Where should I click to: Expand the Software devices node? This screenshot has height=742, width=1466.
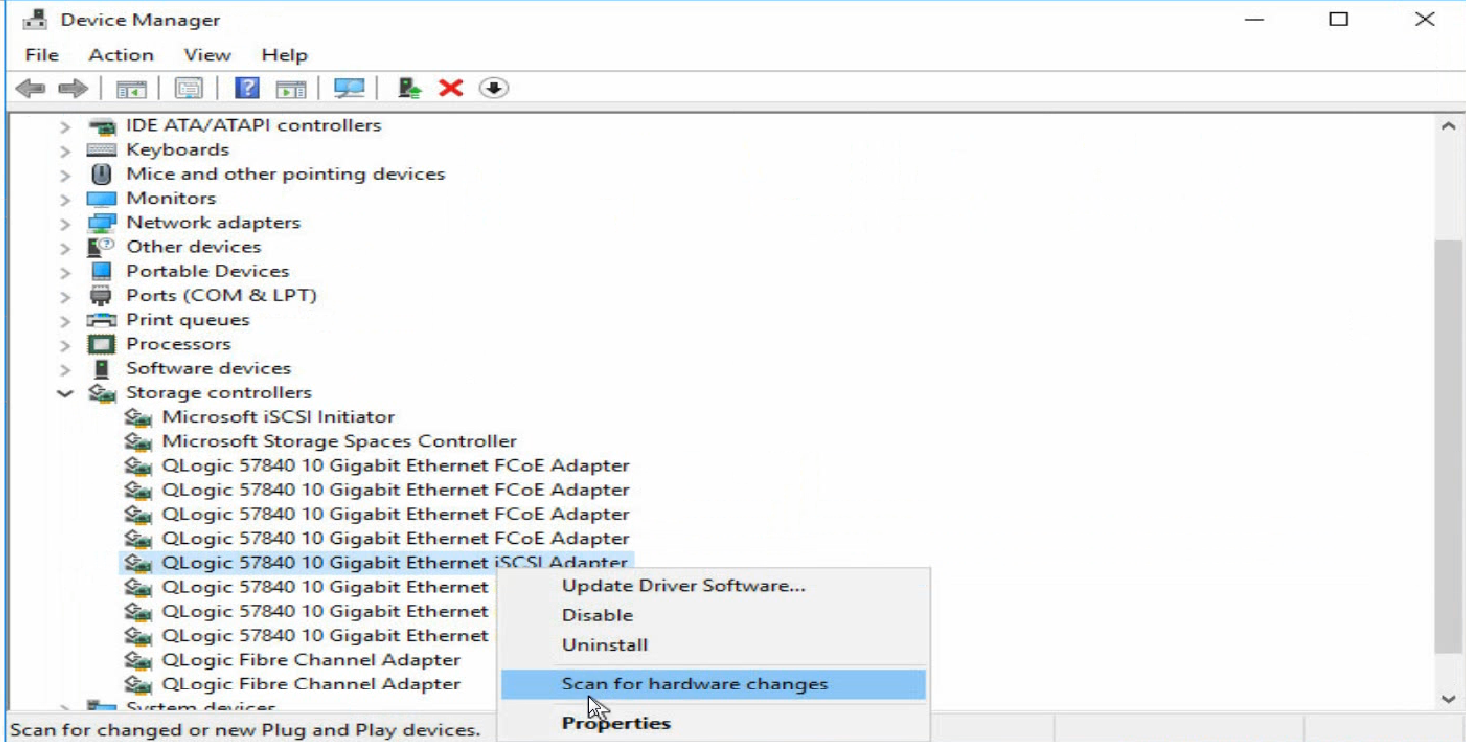(65, 370)
